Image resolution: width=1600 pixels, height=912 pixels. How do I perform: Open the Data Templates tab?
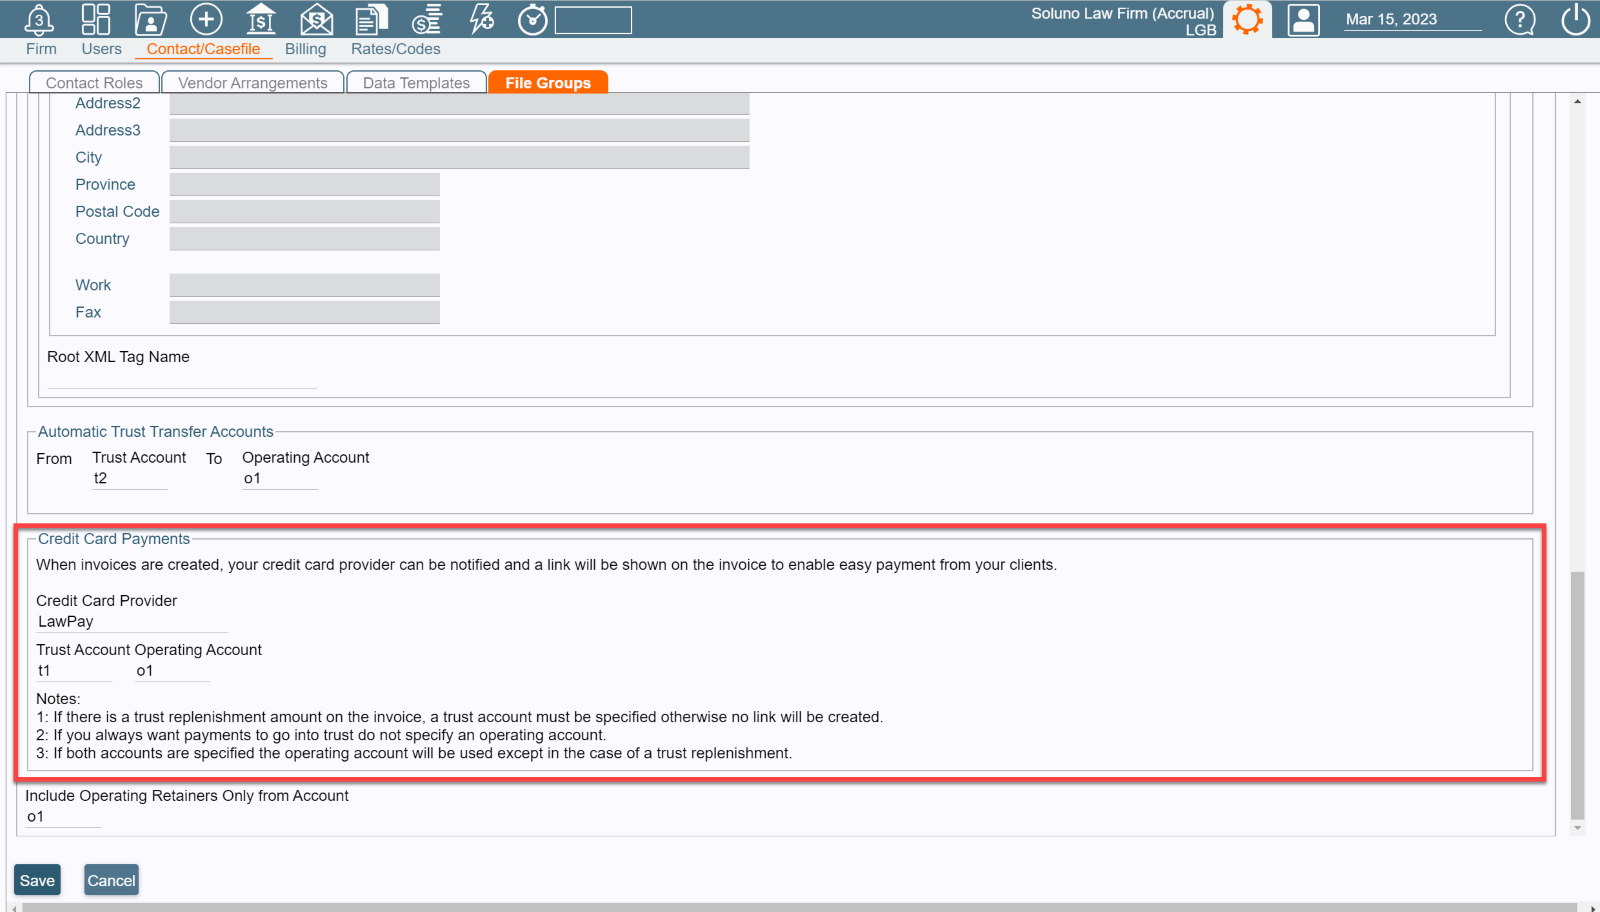coord(416,82)
